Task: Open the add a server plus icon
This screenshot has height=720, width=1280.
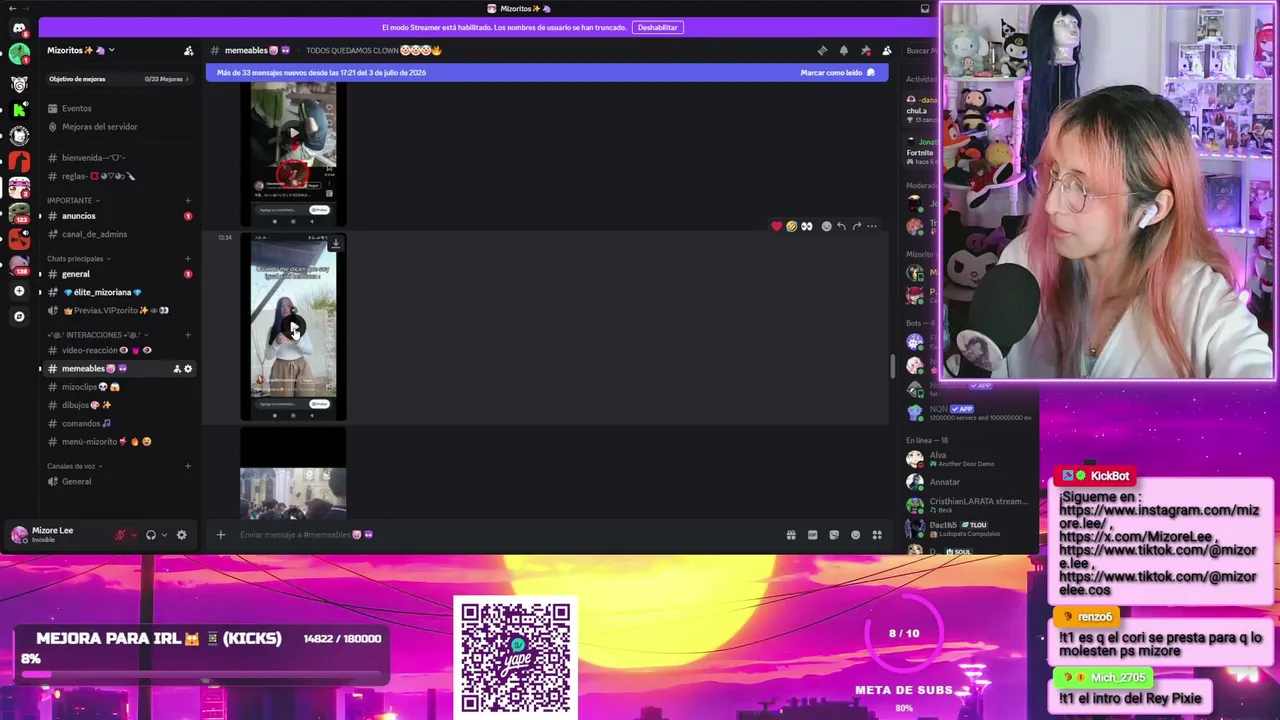Action: (x=19, y=291)
